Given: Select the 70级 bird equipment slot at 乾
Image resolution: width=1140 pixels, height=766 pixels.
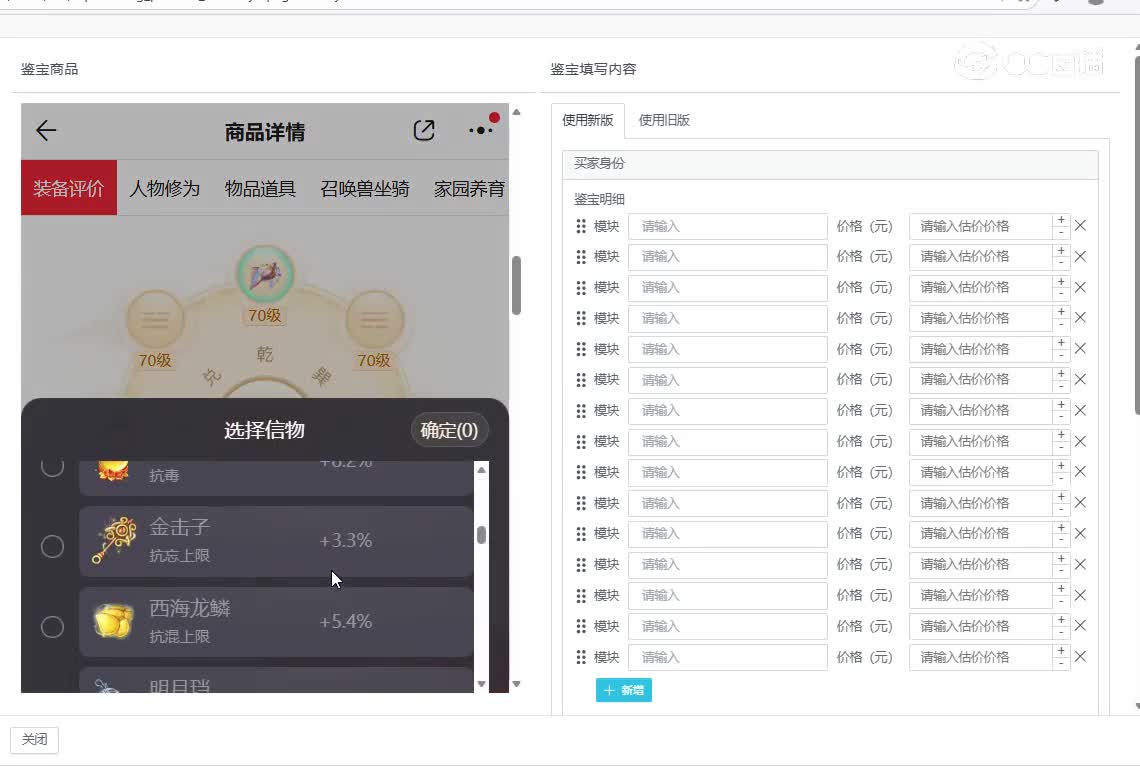Looking at the screenshot, I should [x=265, y=275].
